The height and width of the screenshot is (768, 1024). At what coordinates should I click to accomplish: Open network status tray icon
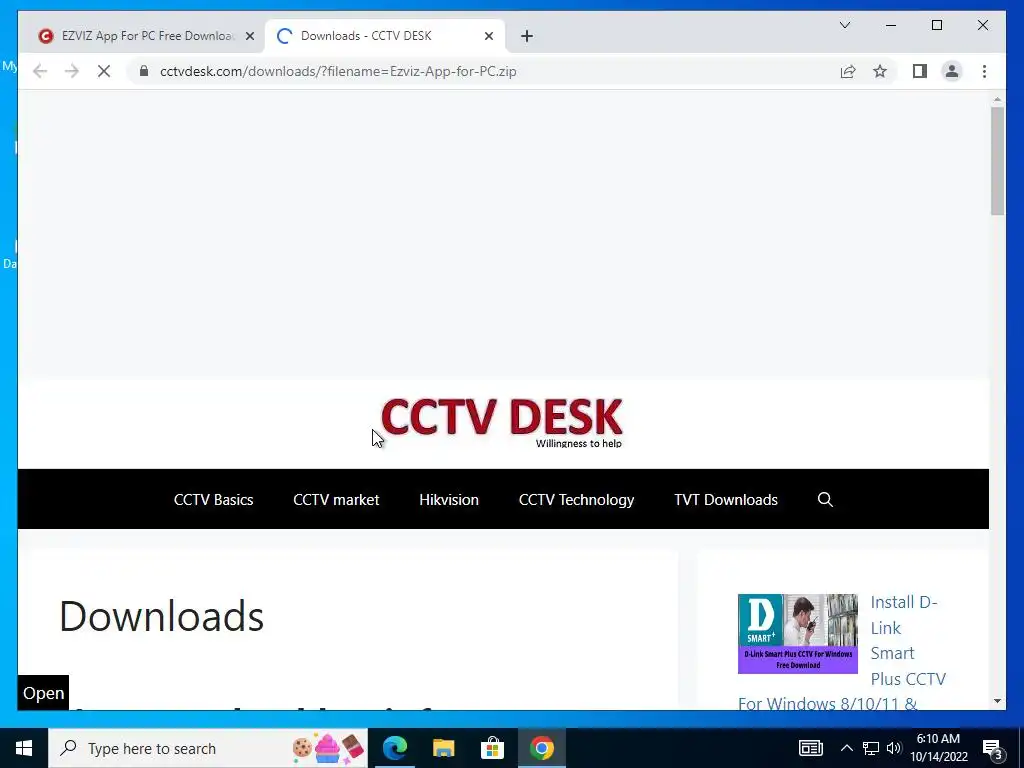[x=871, y=748]
